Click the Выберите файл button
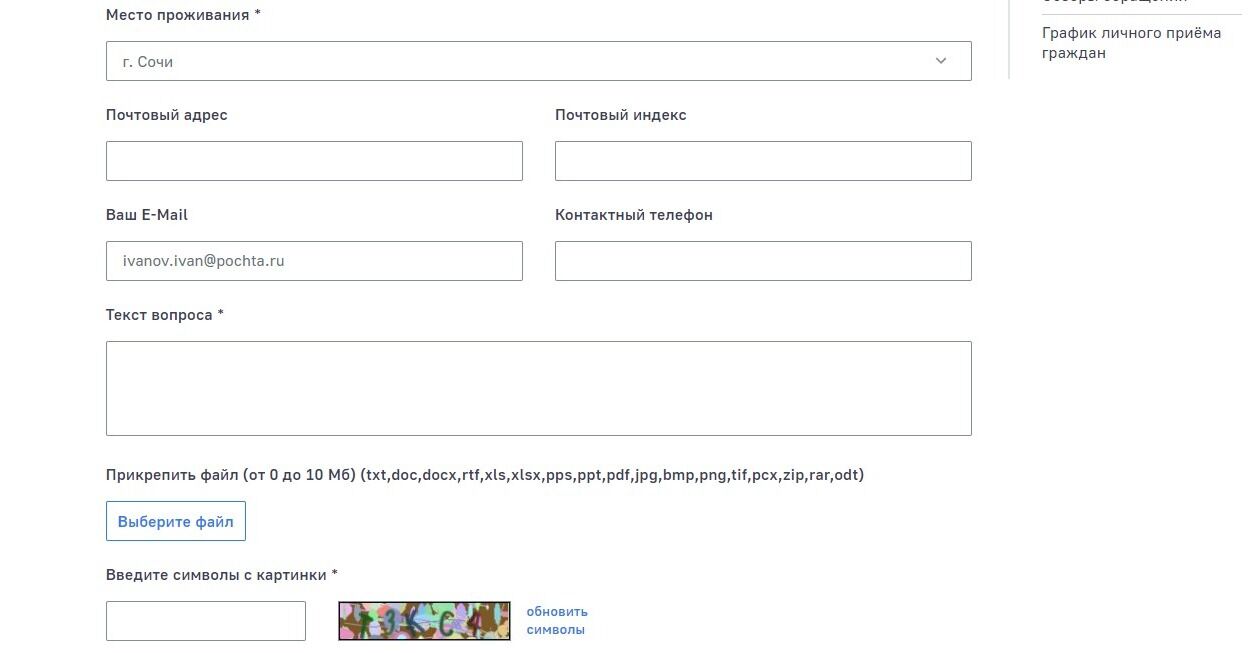 [176, 521]
